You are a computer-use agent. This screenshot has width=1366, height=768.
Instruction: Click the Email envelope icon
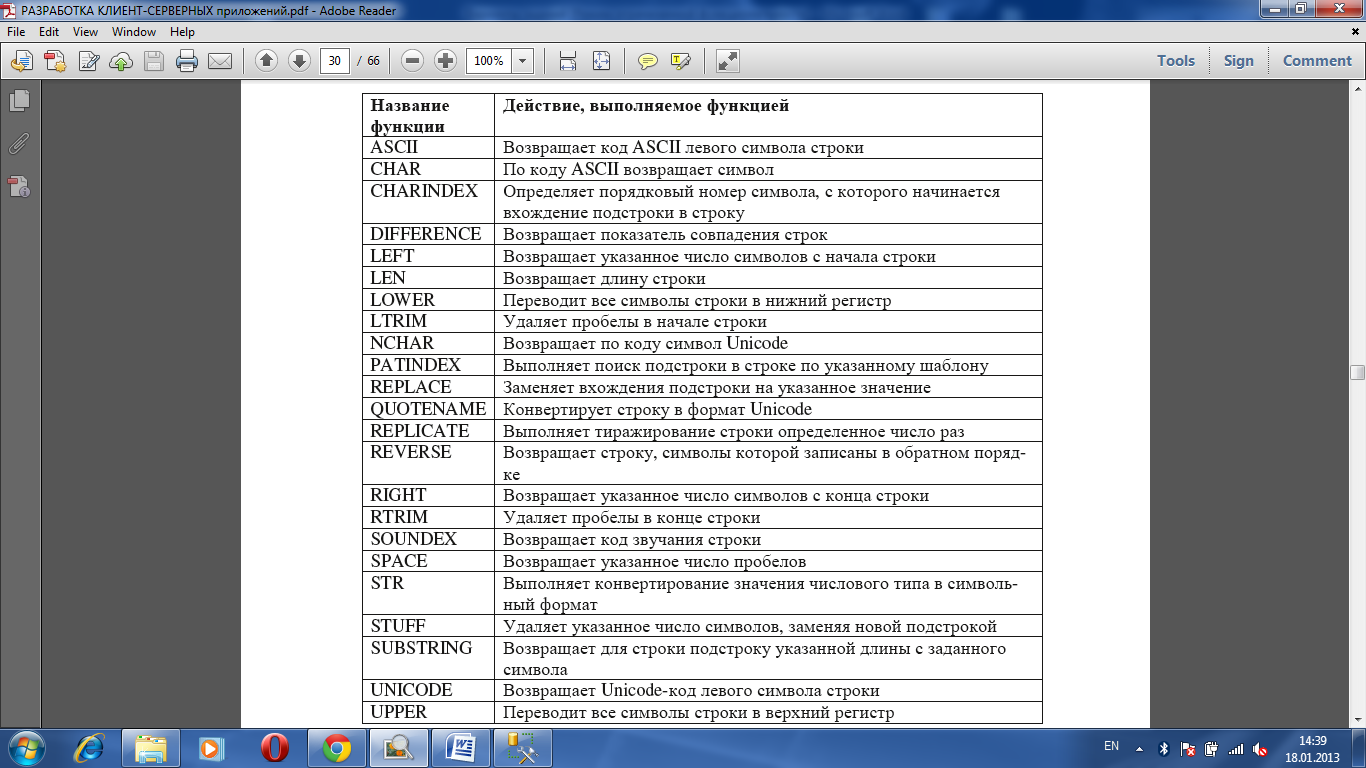(220, 61)
